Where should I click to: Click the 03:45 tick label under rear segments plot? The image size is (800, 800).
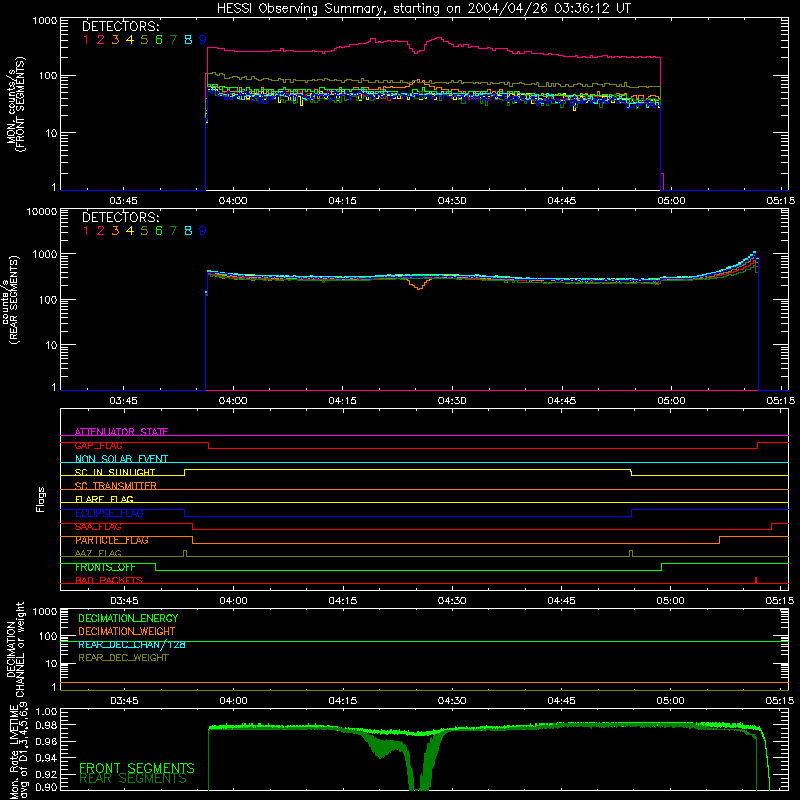tap(123, 401)
